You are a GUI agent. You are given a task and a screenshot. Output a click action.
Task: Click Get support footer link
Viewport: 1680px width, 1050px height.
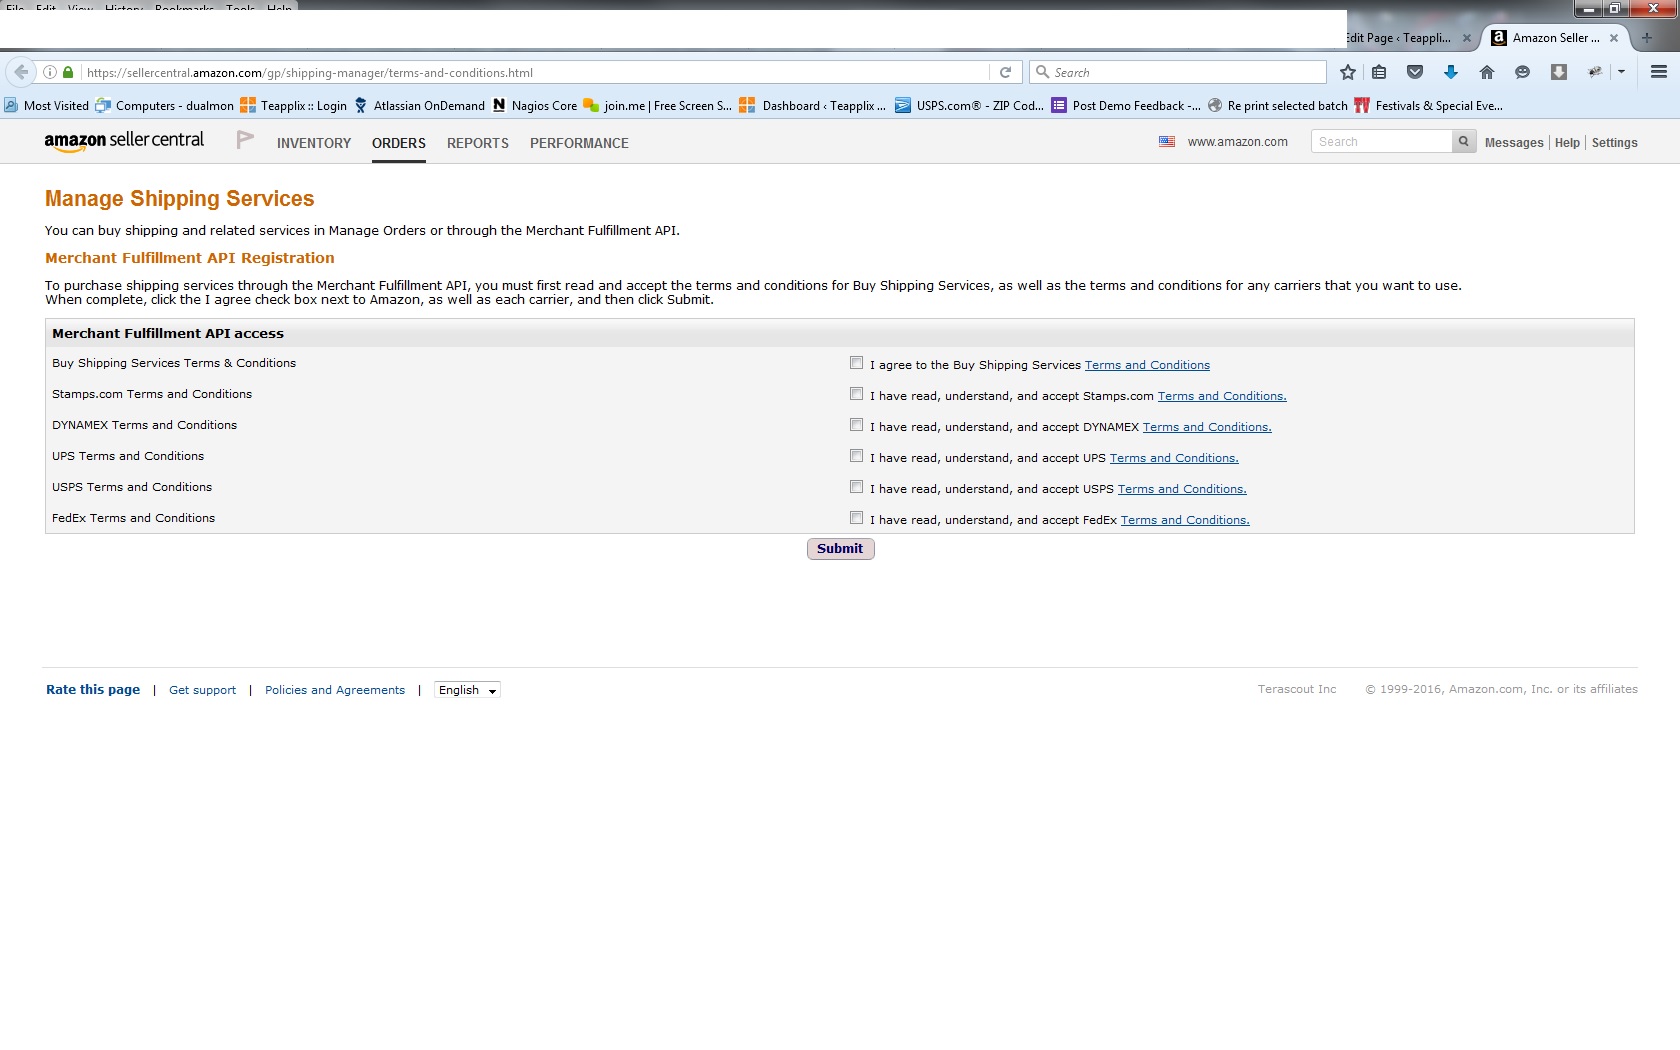click(203, 690)
